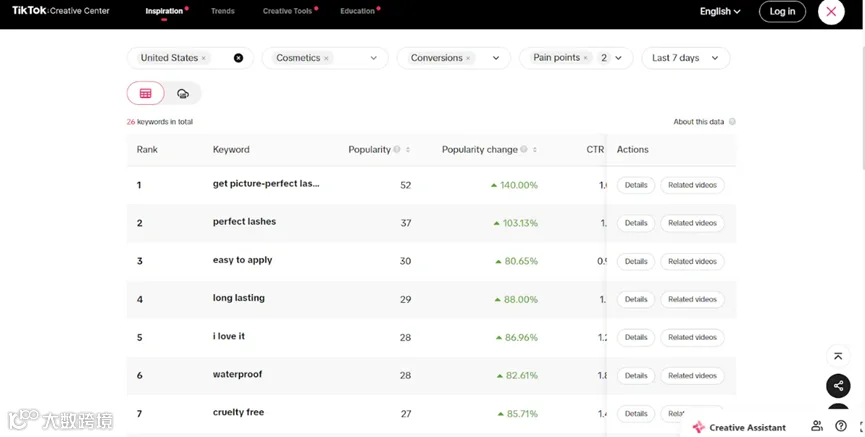Screen dimensions: 865x437
Task: Open the Trends tab
Action: click(x=223, y=11)
